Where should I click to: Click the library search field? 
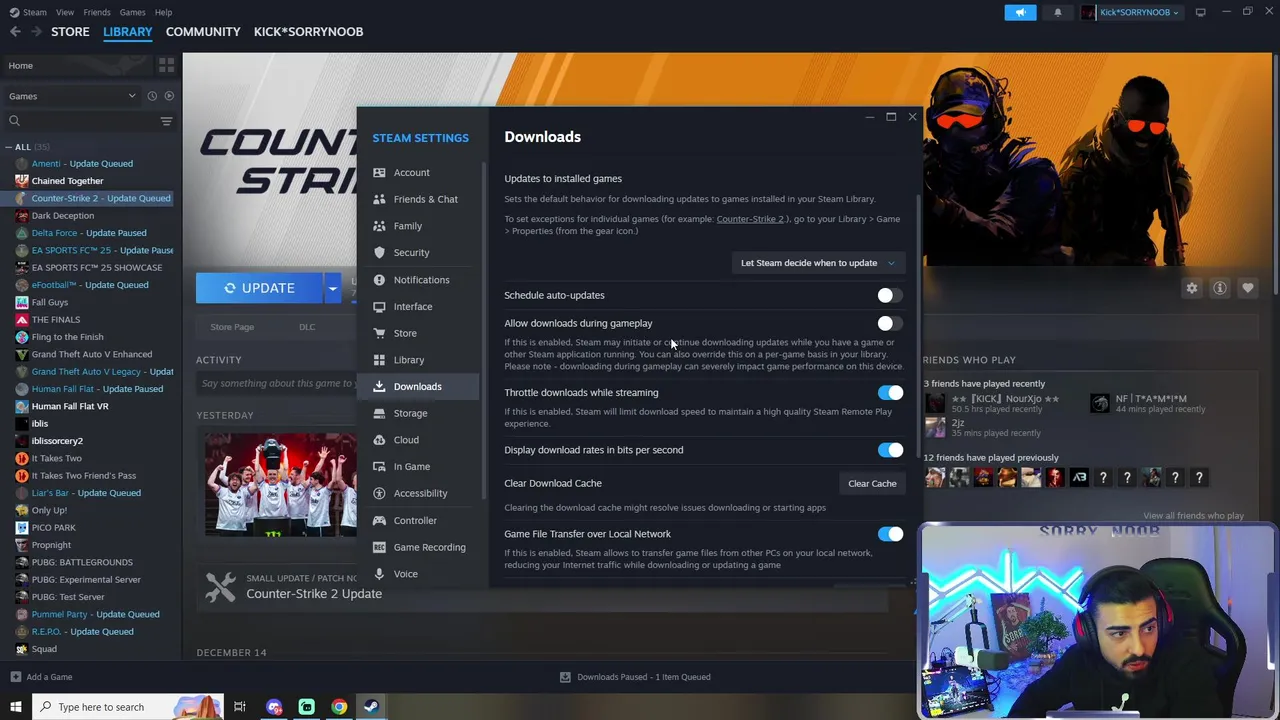(82, 121)
